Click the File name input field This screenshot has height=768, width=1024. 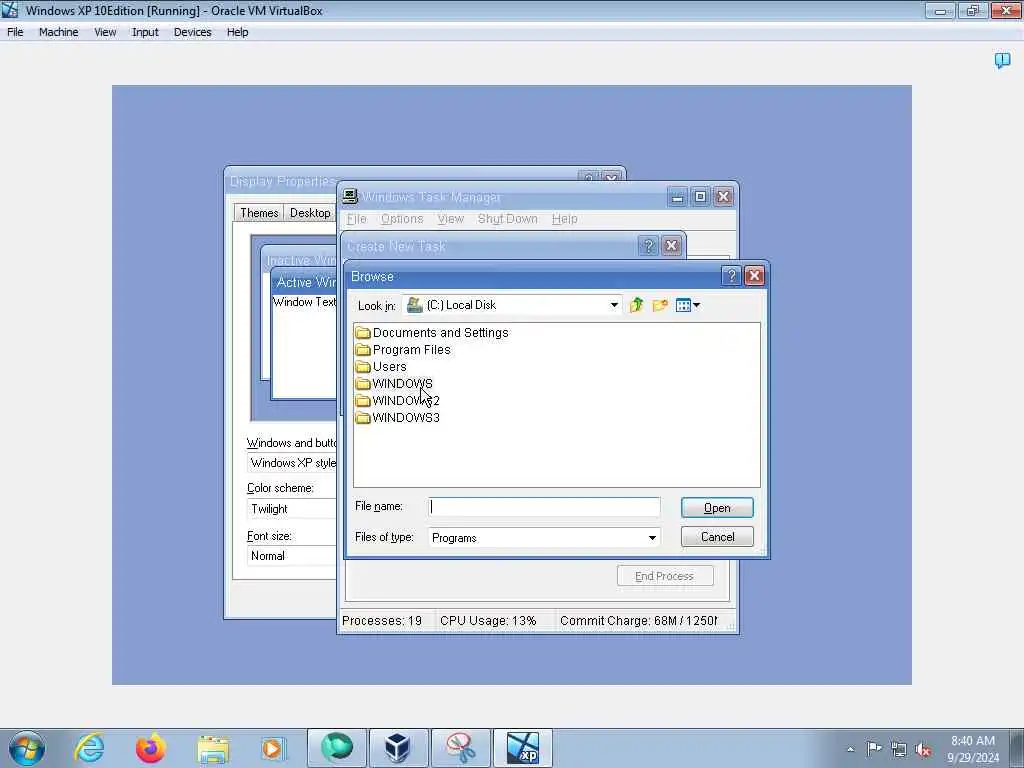point(544,507)
